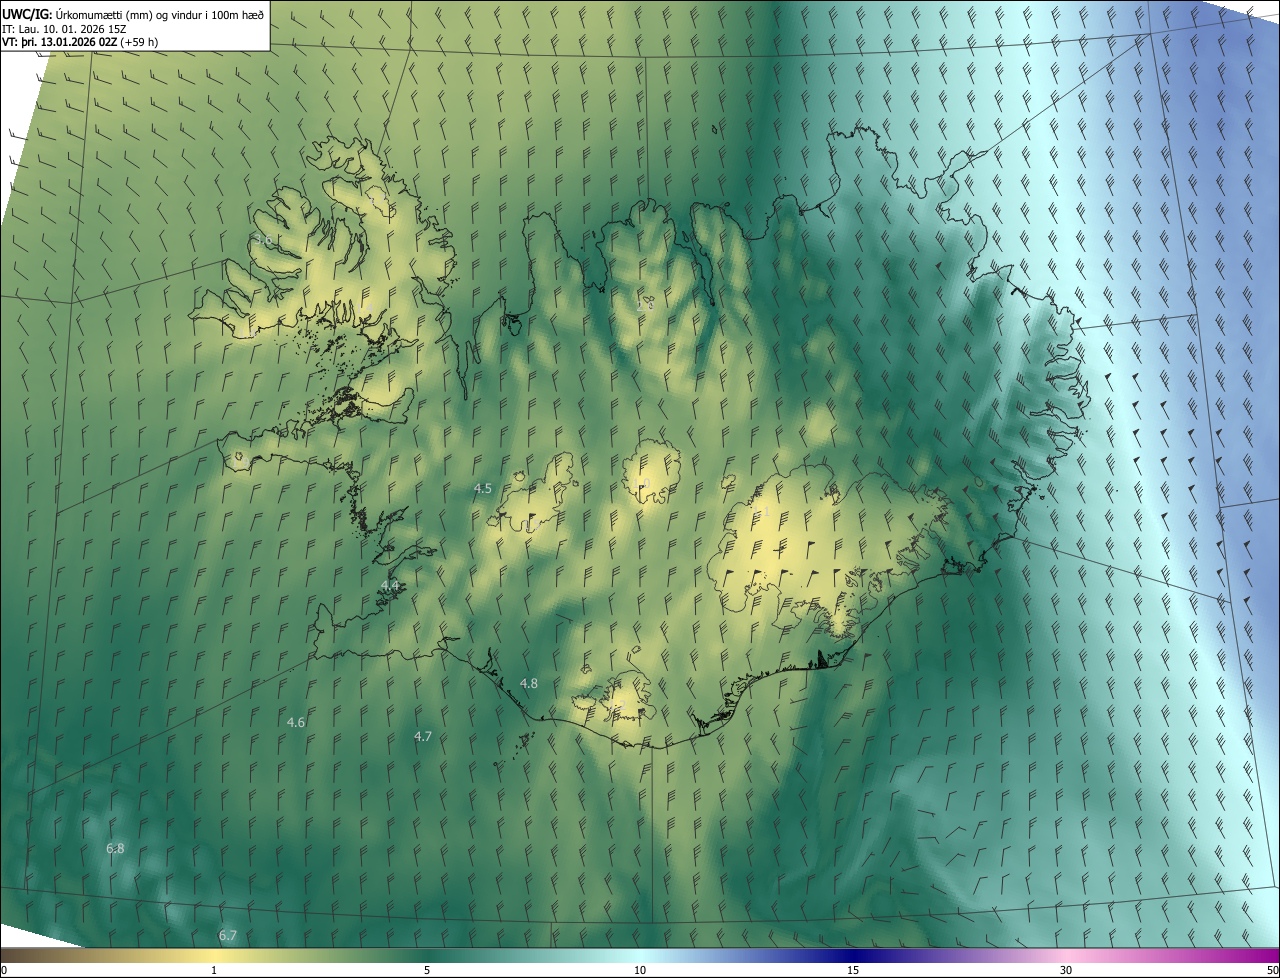Click the 10 tick on the color scale

640,970
